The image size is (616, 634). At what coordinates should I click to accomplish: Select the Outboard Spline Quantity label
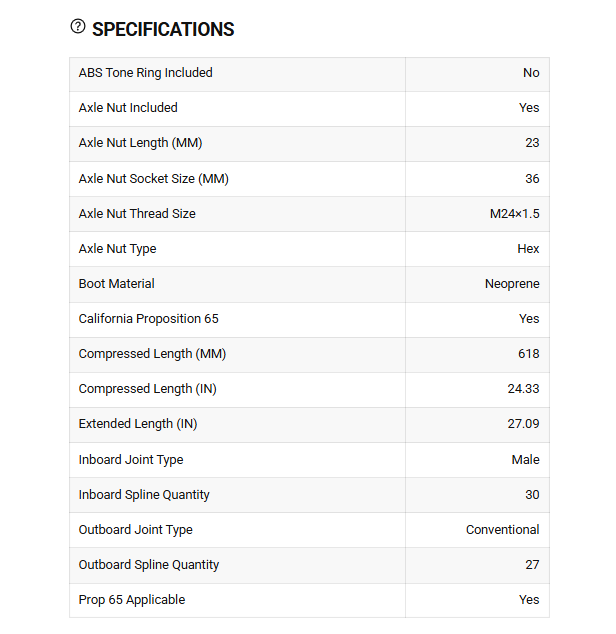149,565
